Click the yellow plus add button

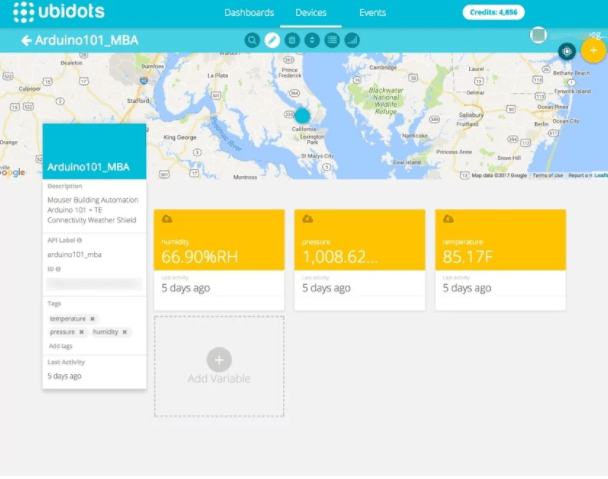pos(593,50)
